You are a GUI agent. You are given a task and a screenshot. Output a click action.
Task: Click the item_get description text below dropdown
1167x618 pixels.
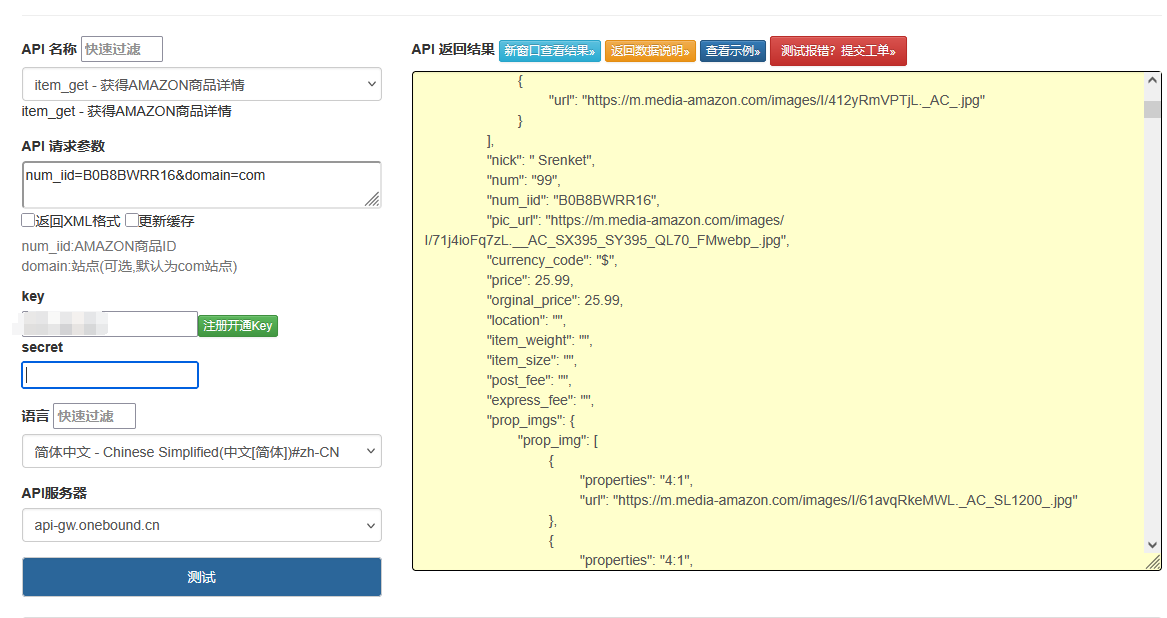pyautogui.click(x=127, y=111)
